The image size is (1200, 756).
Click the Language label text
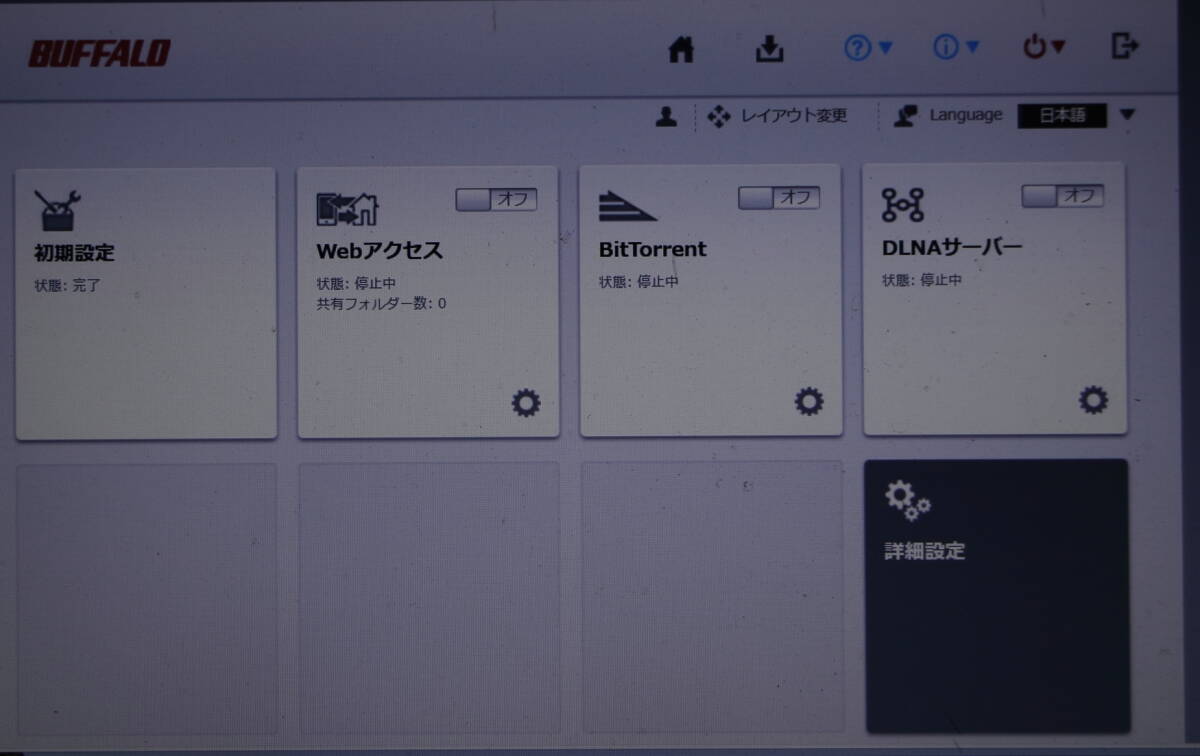pos(966,115)
